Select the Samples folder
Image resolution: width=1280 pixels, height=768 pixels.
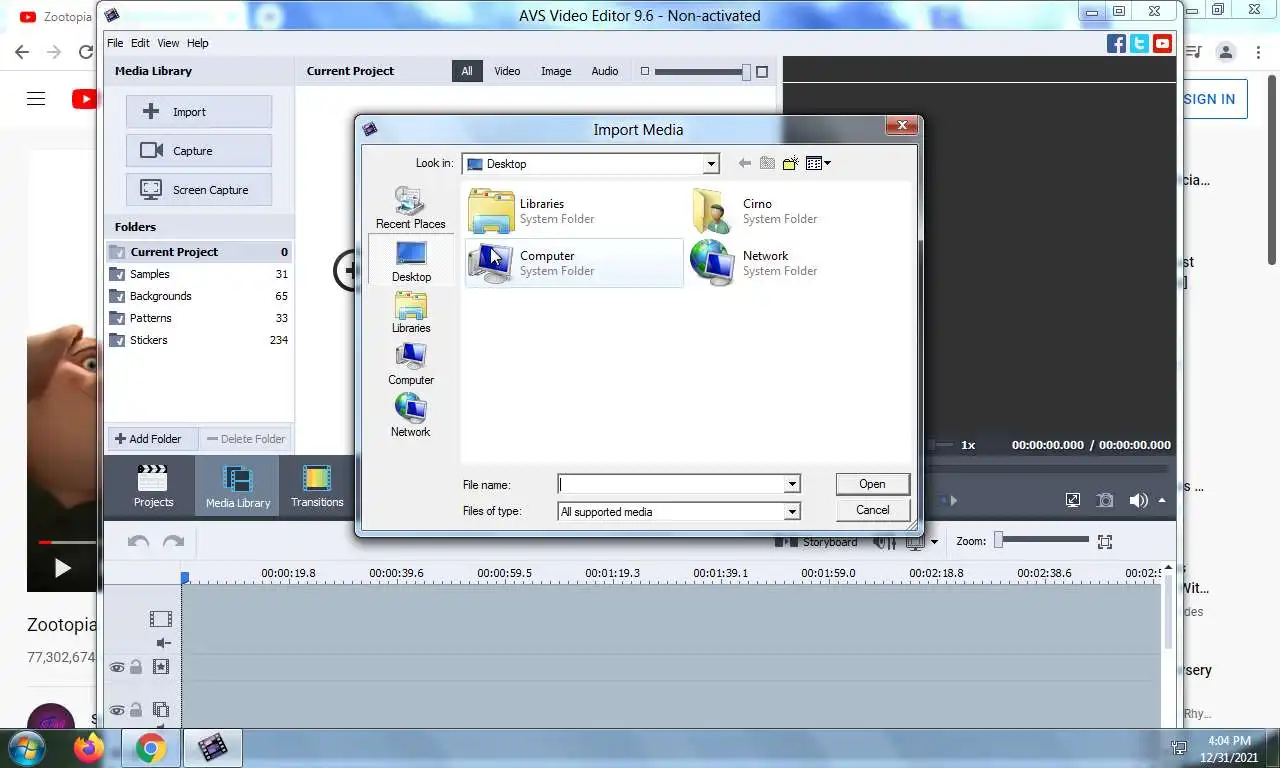pos(199,274)
